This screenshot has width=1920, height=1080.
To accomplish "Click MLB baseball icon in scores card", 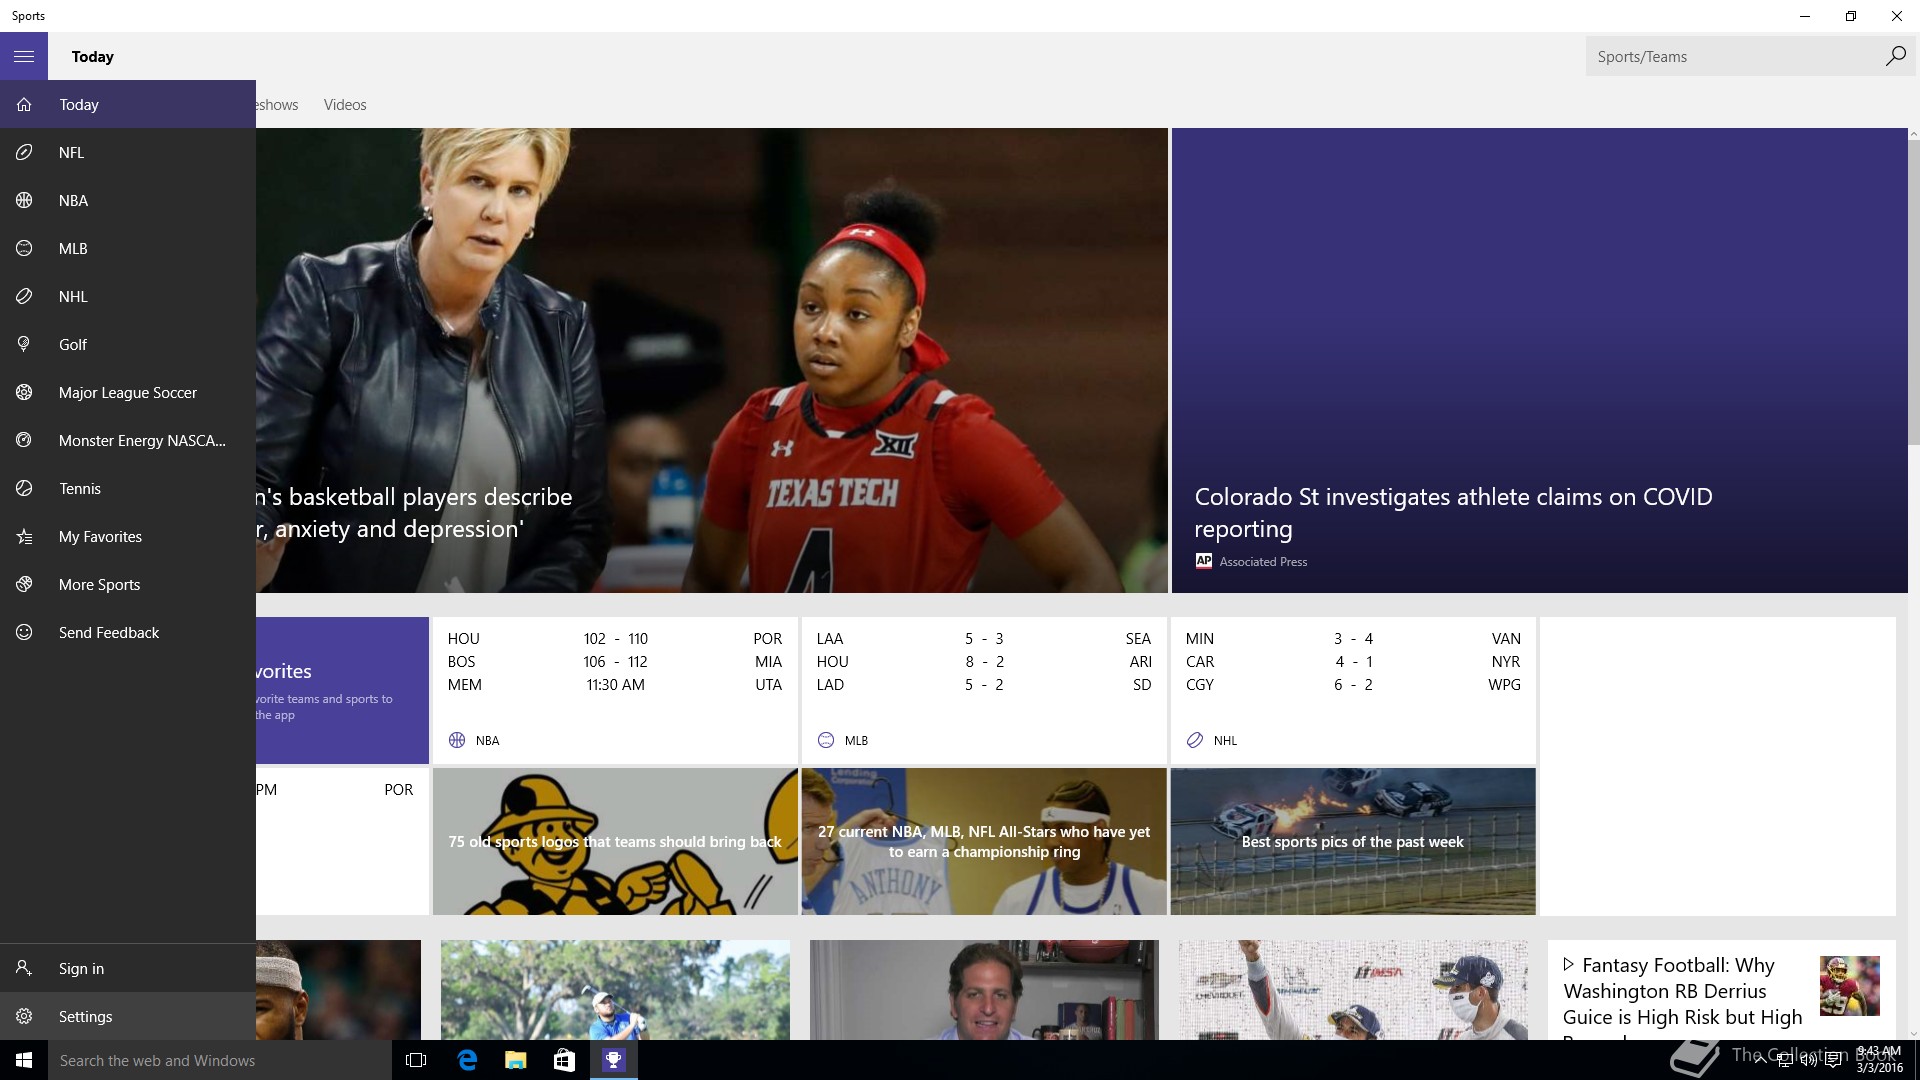I will point(826,740).
